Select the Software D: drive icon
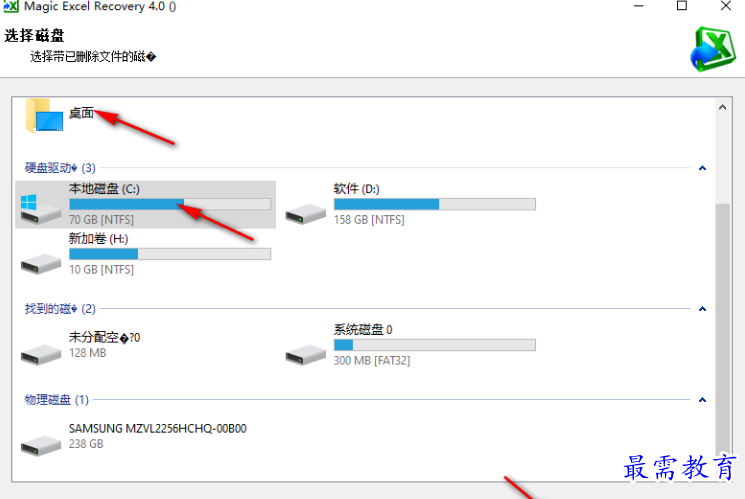The image size is (745, 499). coord(306,213)
